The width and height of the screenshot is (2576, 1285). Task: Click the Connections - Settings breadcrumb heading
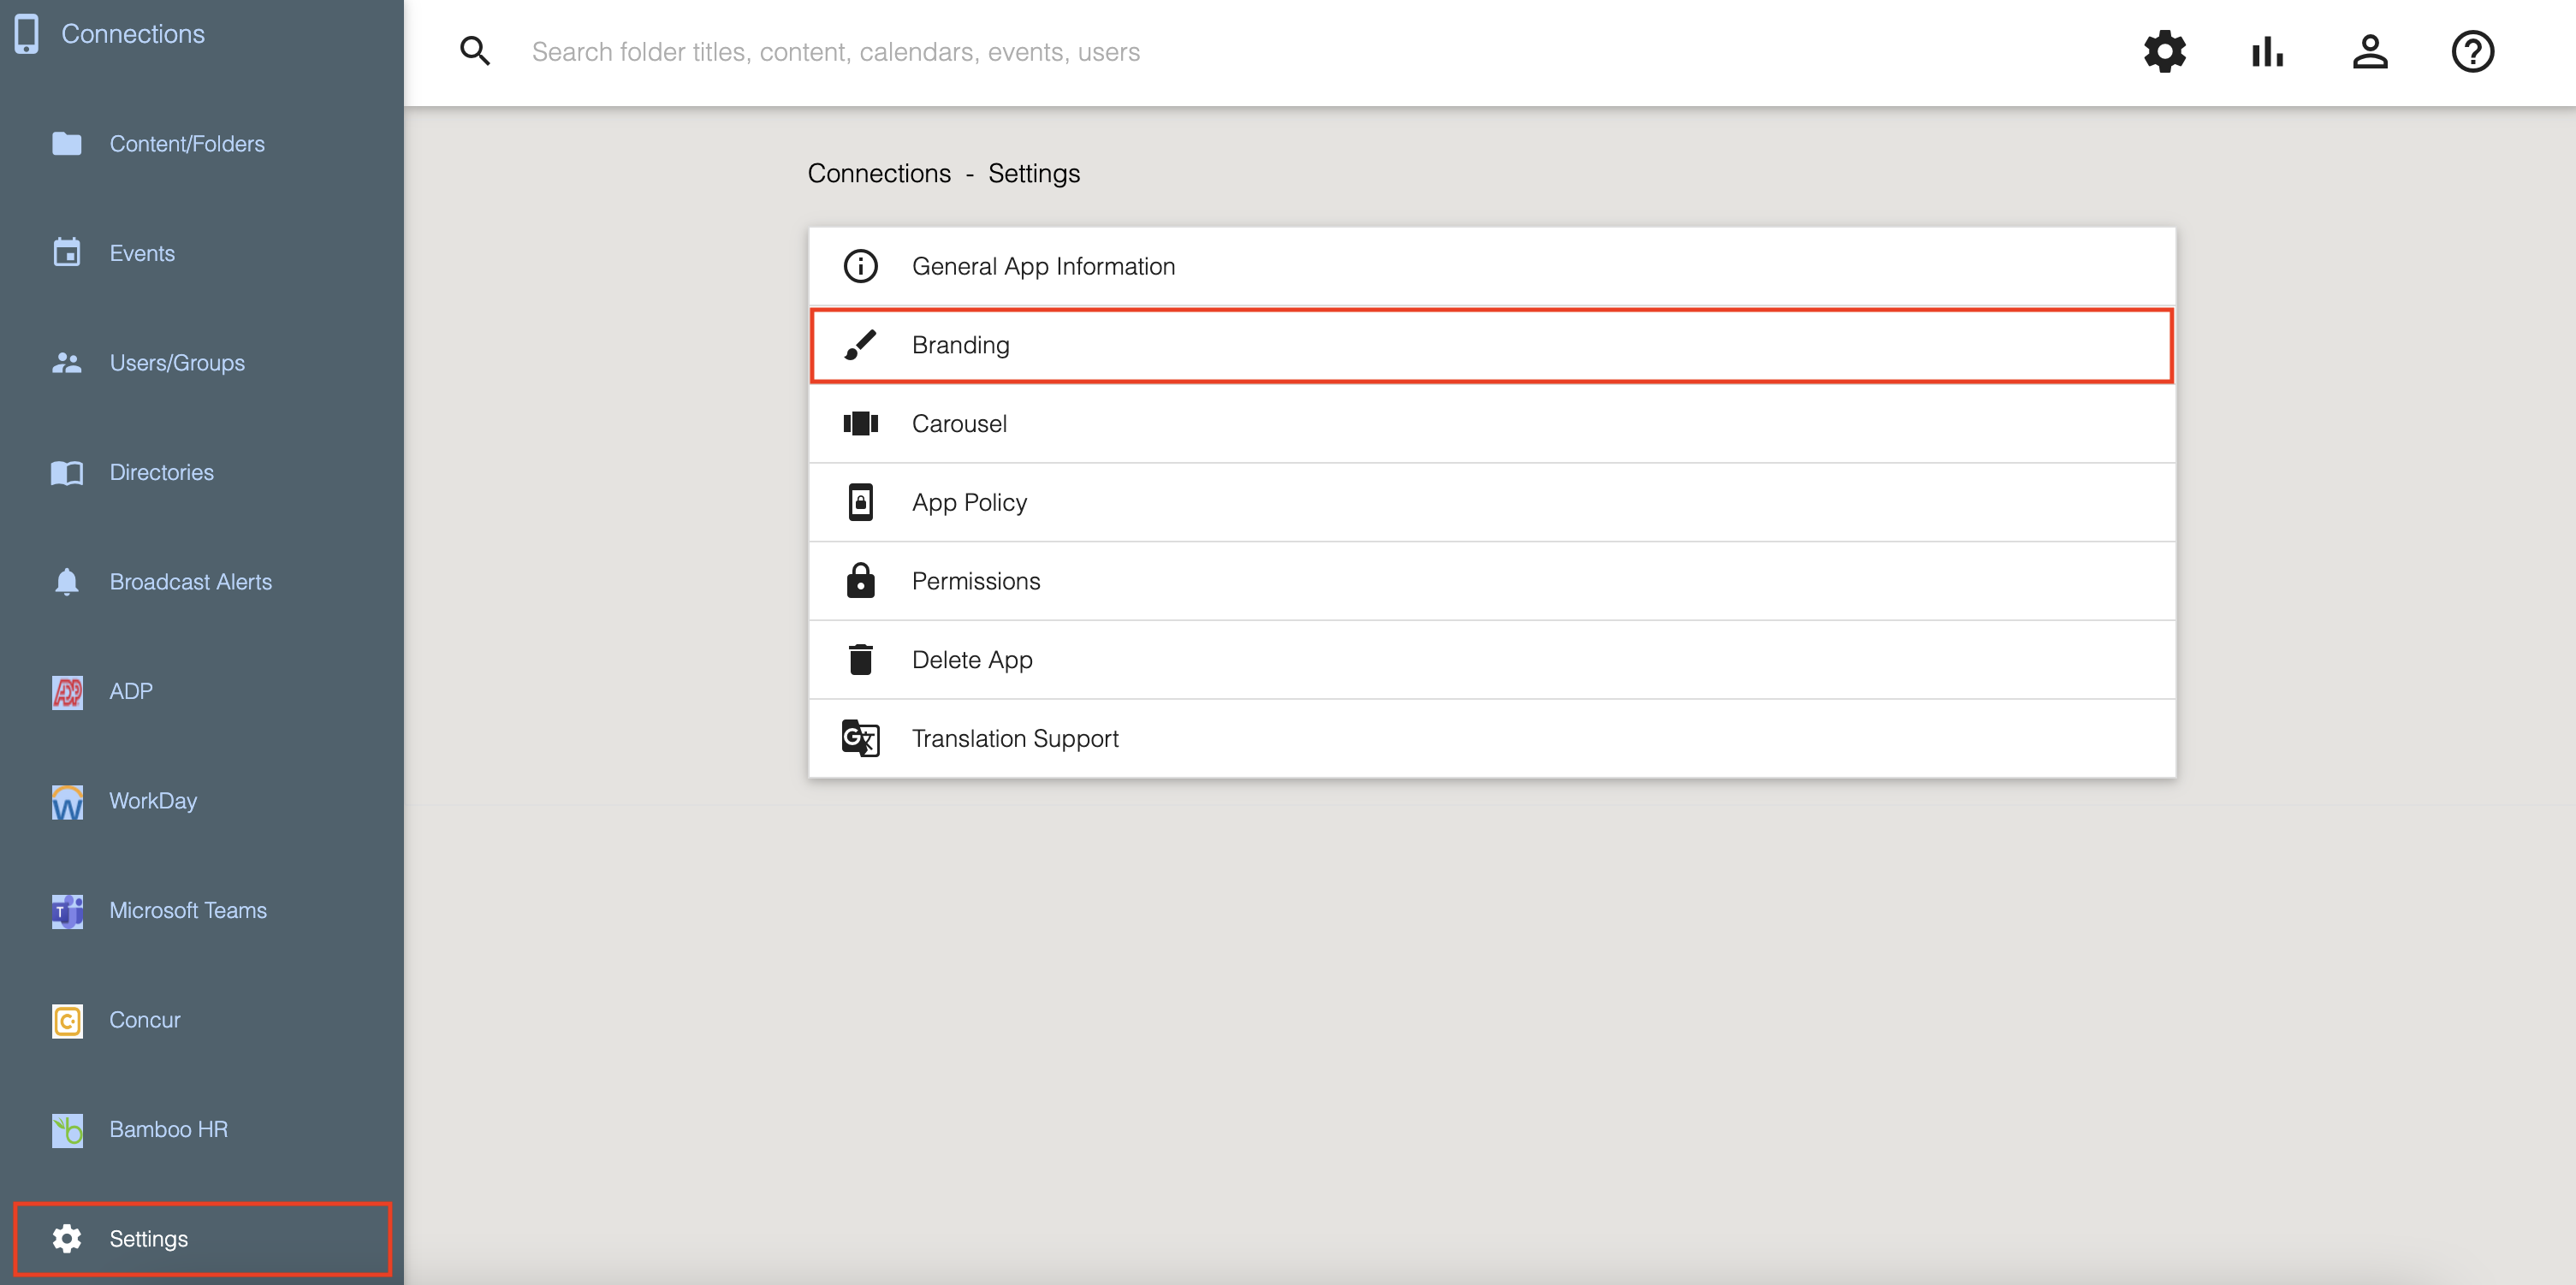pyautogui.click(x=944, y=174)
